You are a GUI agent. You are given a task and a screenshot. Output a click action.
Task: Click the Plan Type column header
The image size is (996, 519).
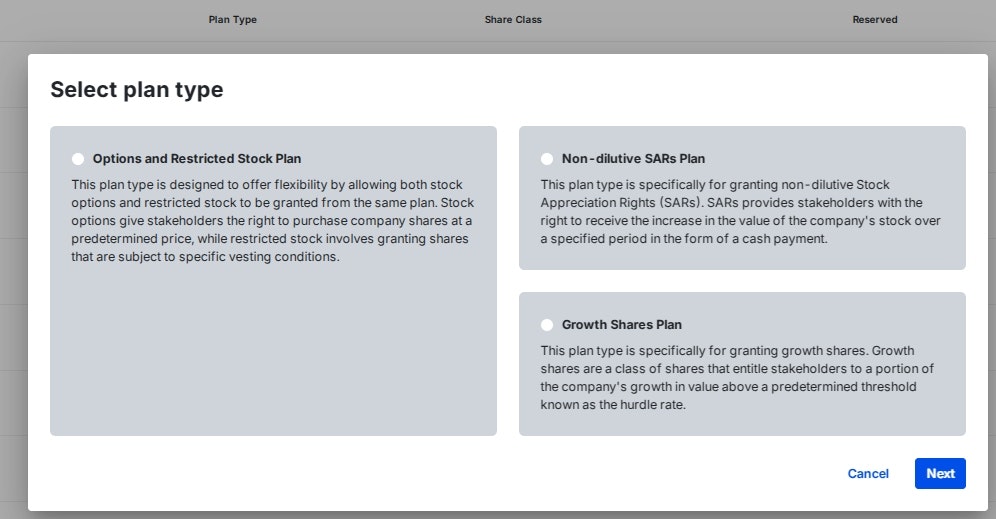(232, 20)
